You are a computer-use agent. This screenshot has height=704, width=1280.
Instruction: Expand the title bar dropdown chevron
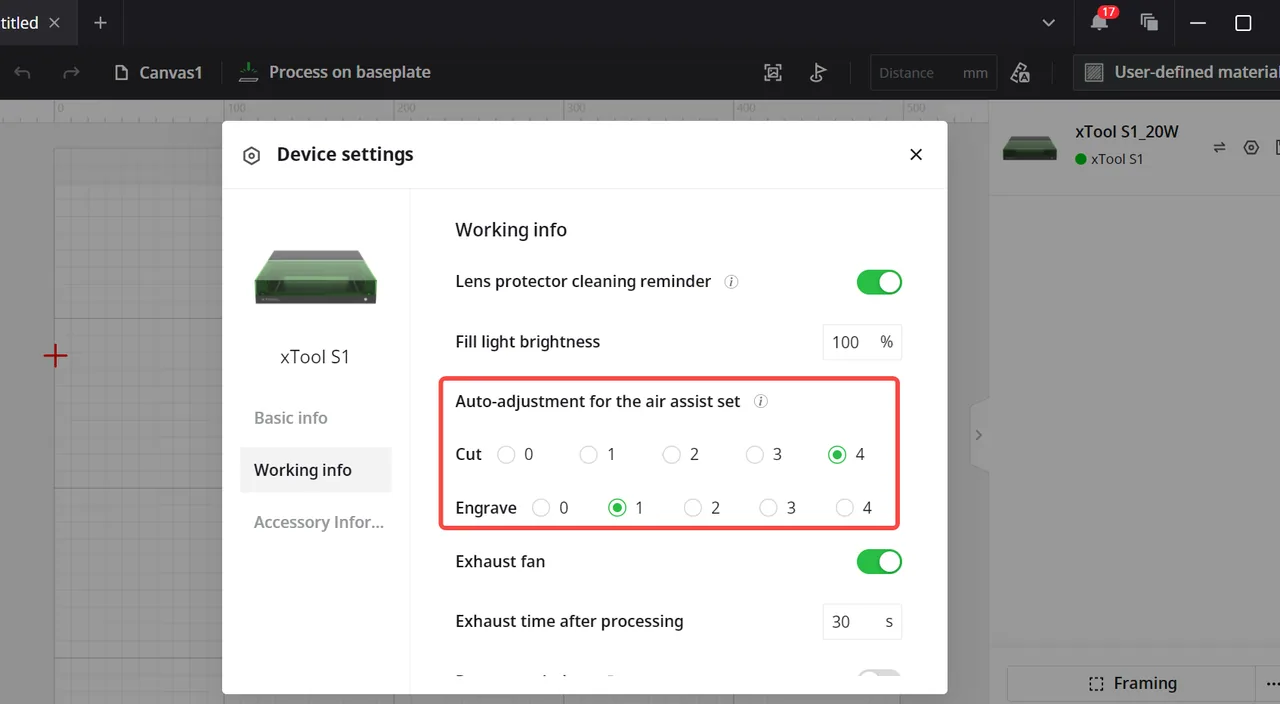(x=1048, y=22)
